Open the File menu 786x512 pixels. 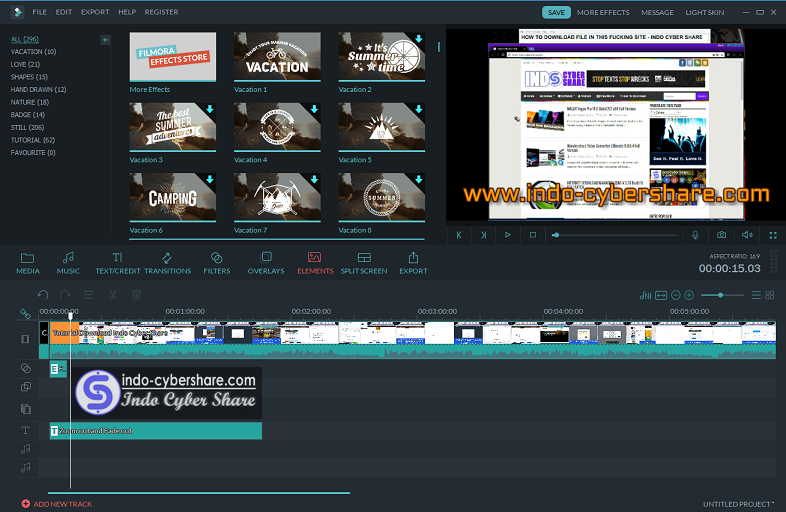point(40,12)
